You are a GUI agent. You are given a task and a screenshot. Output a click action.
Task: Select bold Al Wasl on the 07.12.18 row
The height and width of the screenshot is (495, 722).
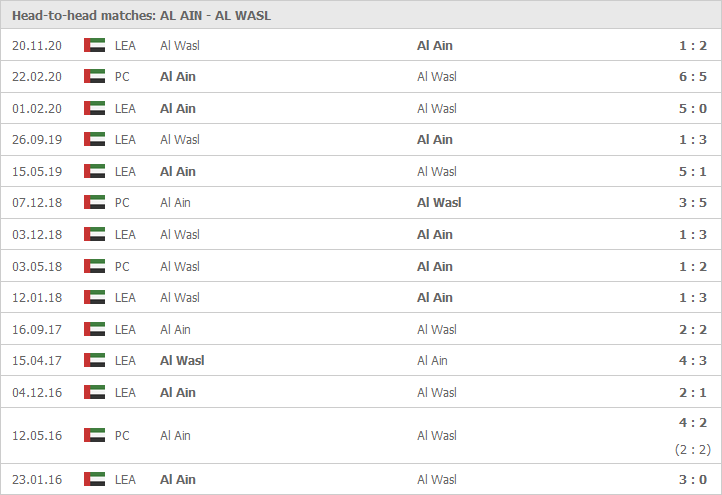coord(439,202)
